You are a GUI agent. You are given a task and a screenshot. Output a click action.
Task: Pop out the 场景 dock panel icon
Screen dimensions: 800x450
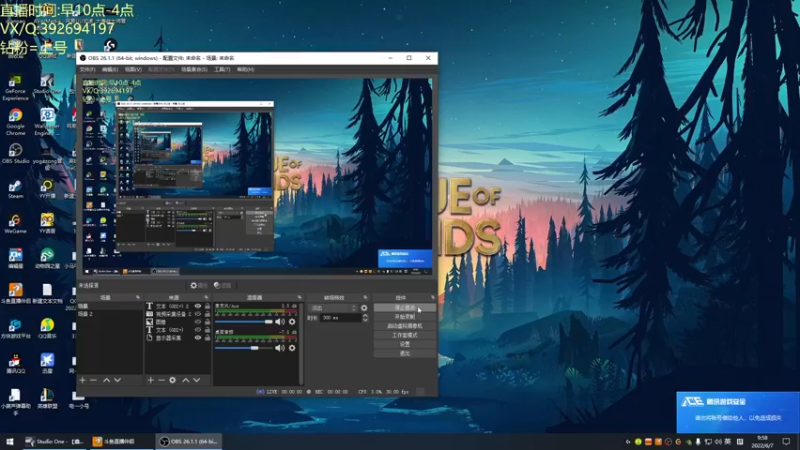[138, 297]
